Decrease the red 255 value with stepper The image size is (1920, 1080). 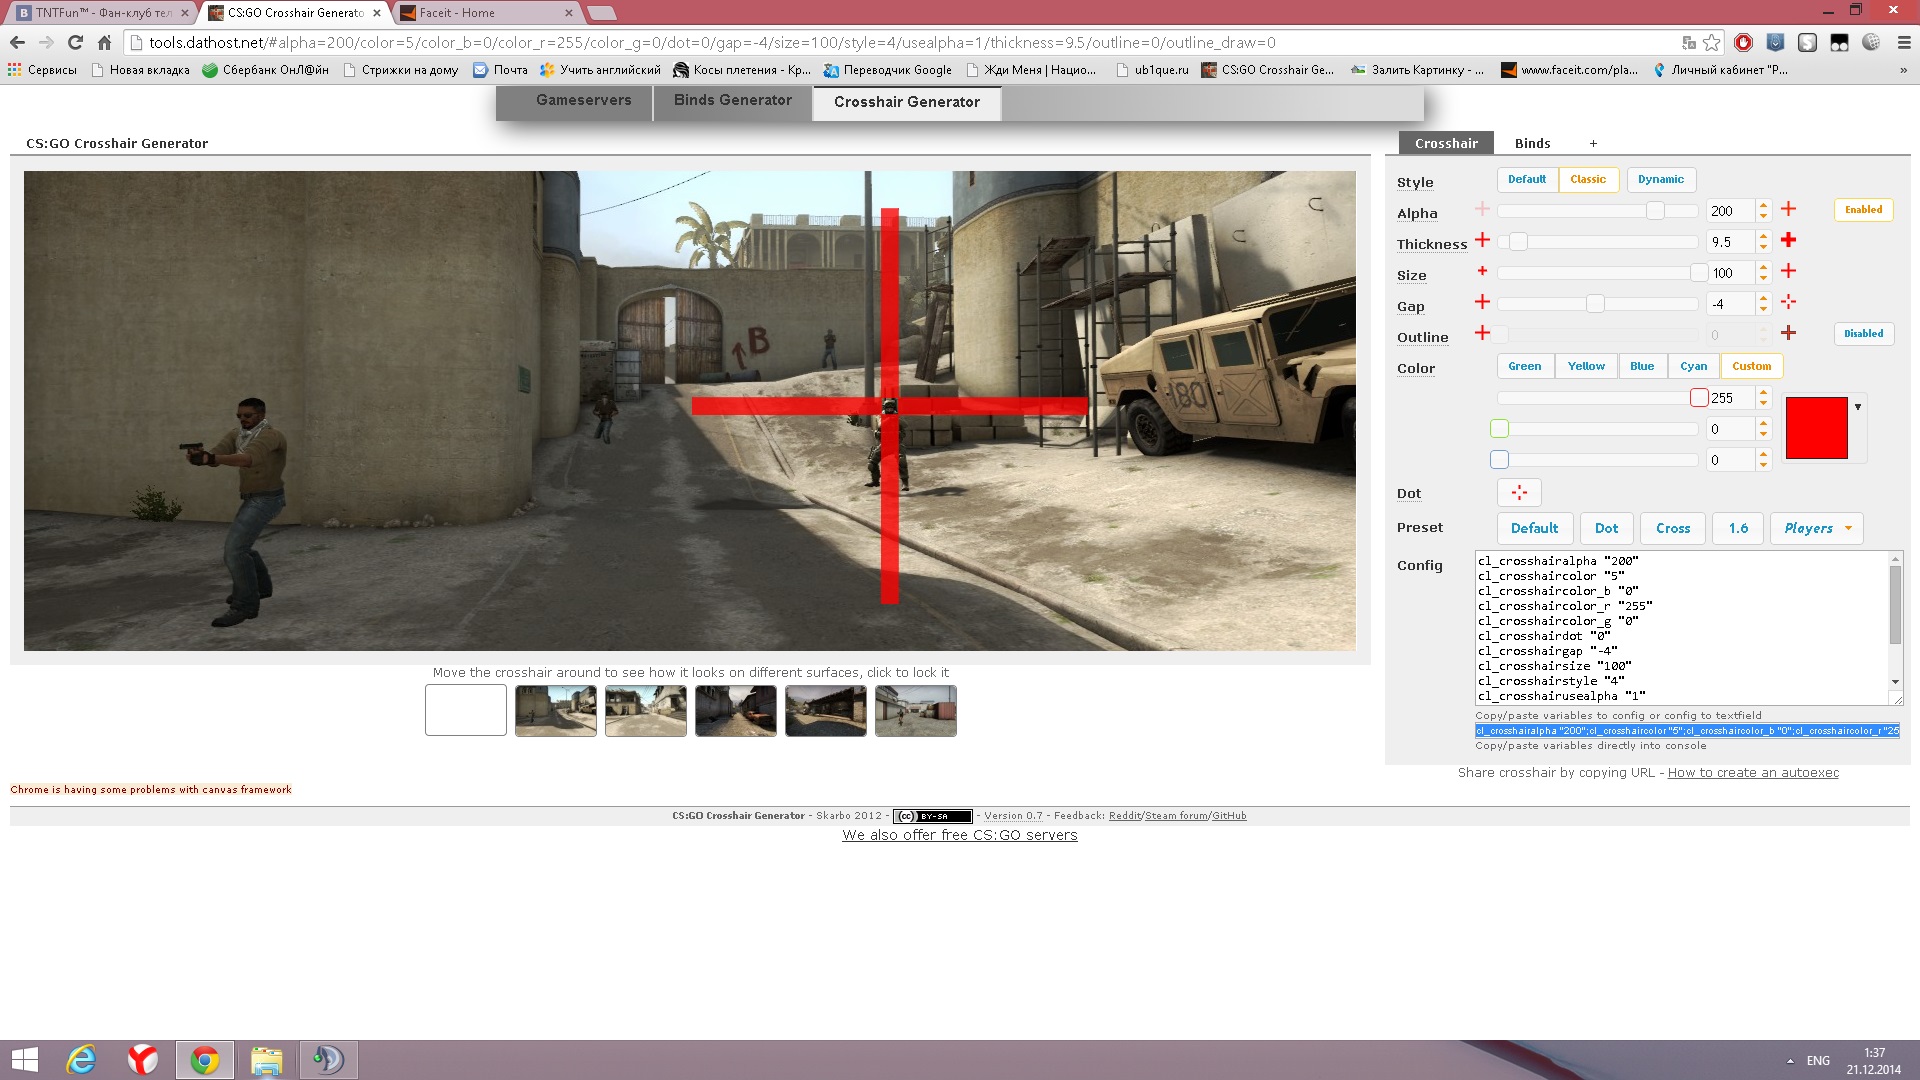[x=1764, y=403]
